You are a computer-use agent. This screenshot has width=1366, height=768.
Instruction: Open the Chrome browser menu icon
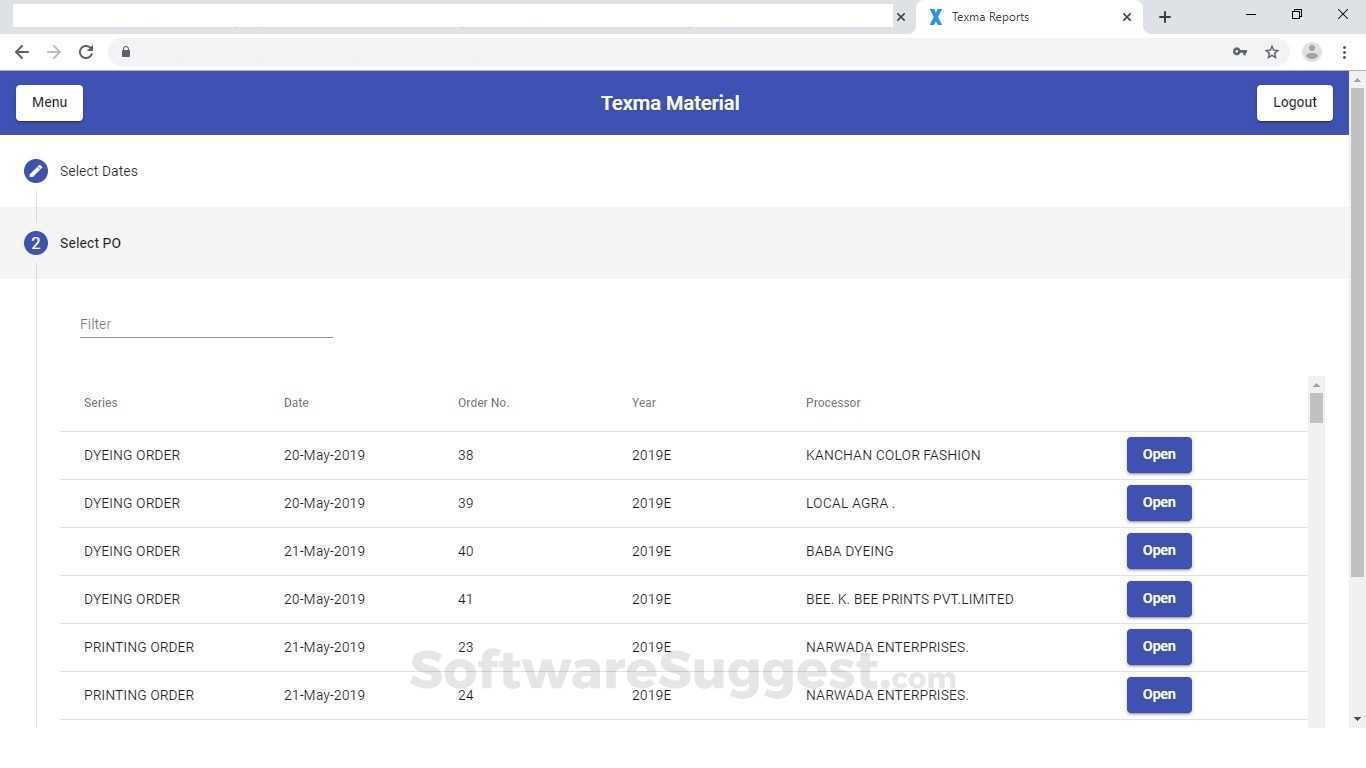coord(1343,51)
